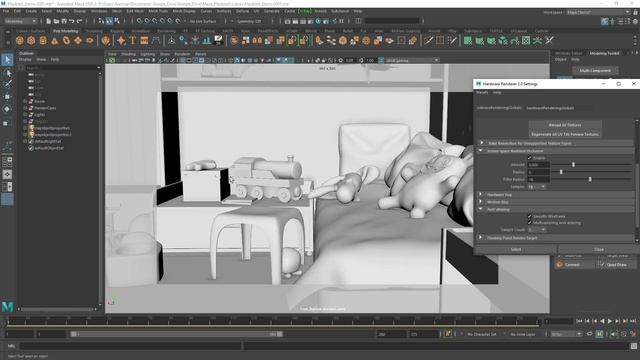
Task: Click the orange SVG shelf icon
Action: tap(144, 40)
